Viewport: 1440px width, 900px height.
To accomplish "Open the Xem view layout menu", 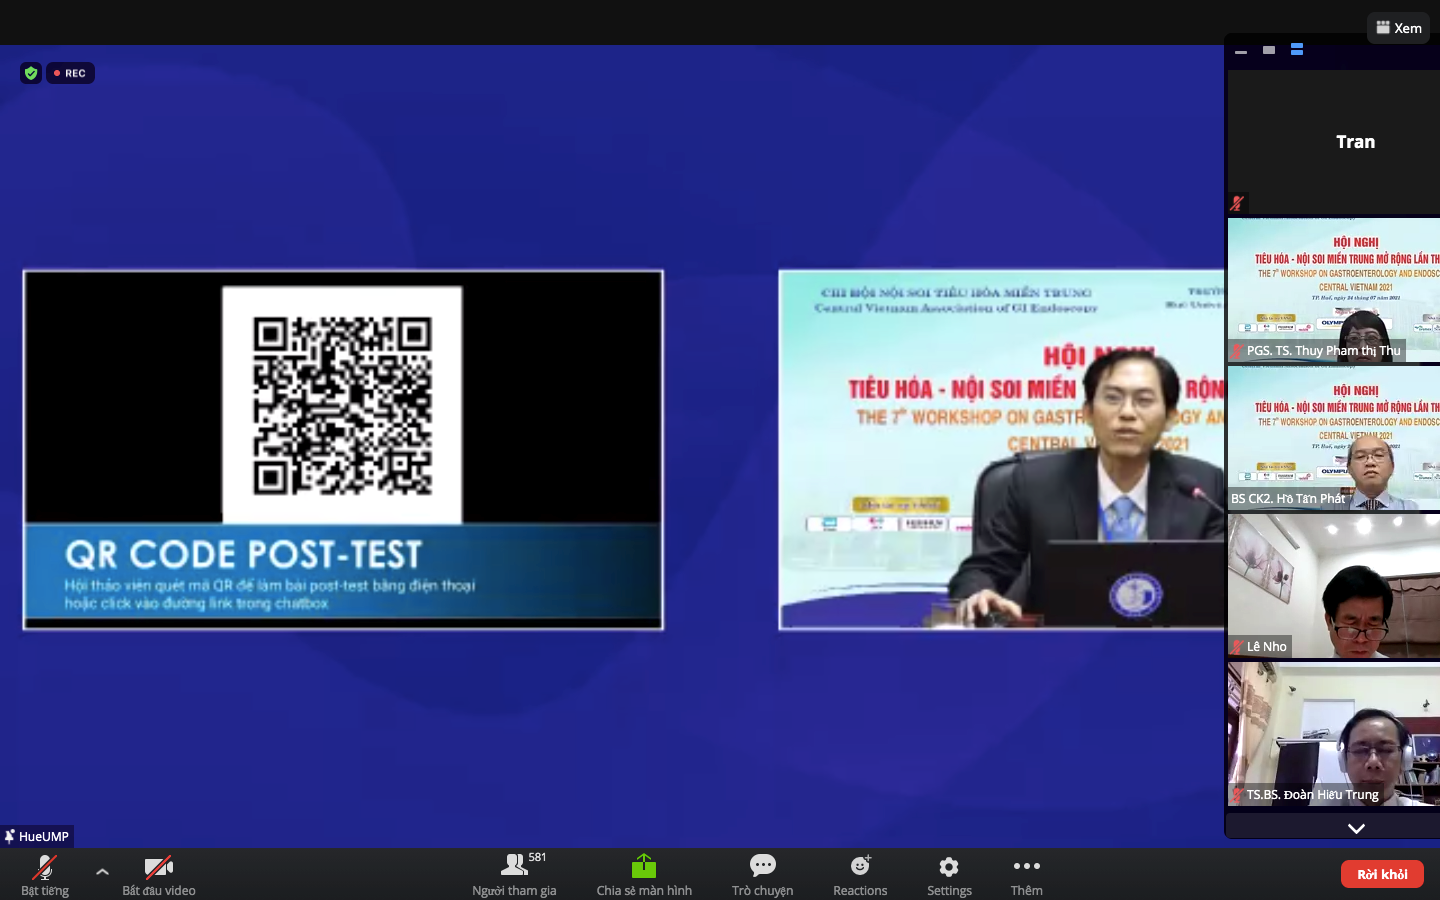I will 1398,28.
